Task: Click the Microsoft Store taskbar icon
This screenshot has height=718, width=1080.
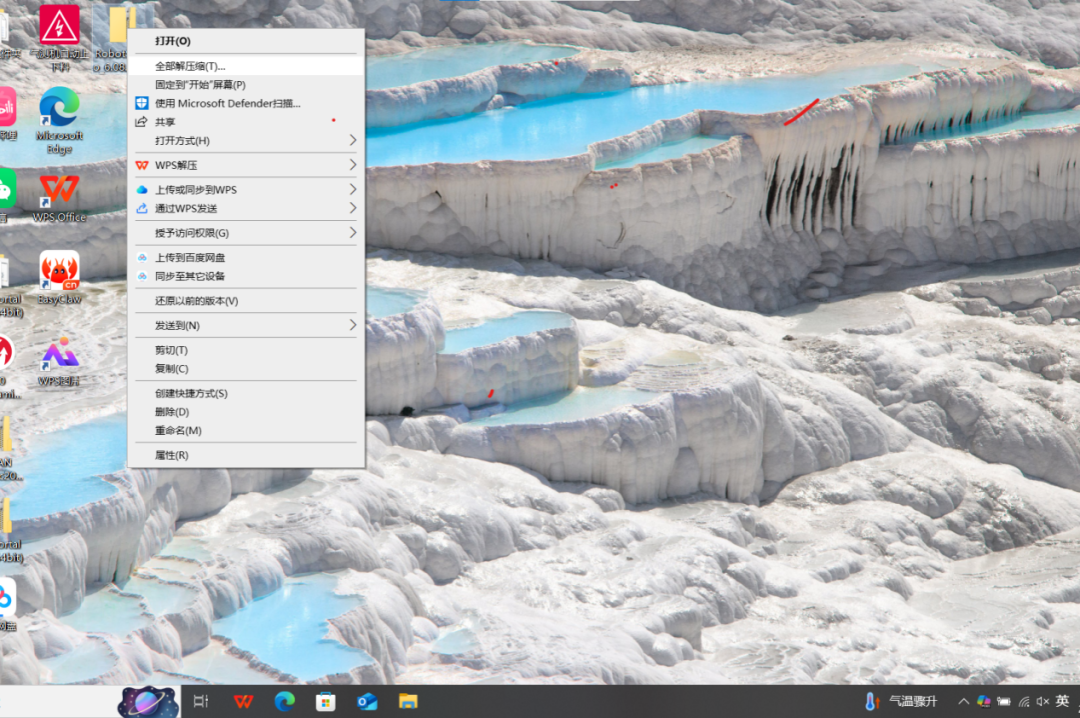Action: click(326, 701)
